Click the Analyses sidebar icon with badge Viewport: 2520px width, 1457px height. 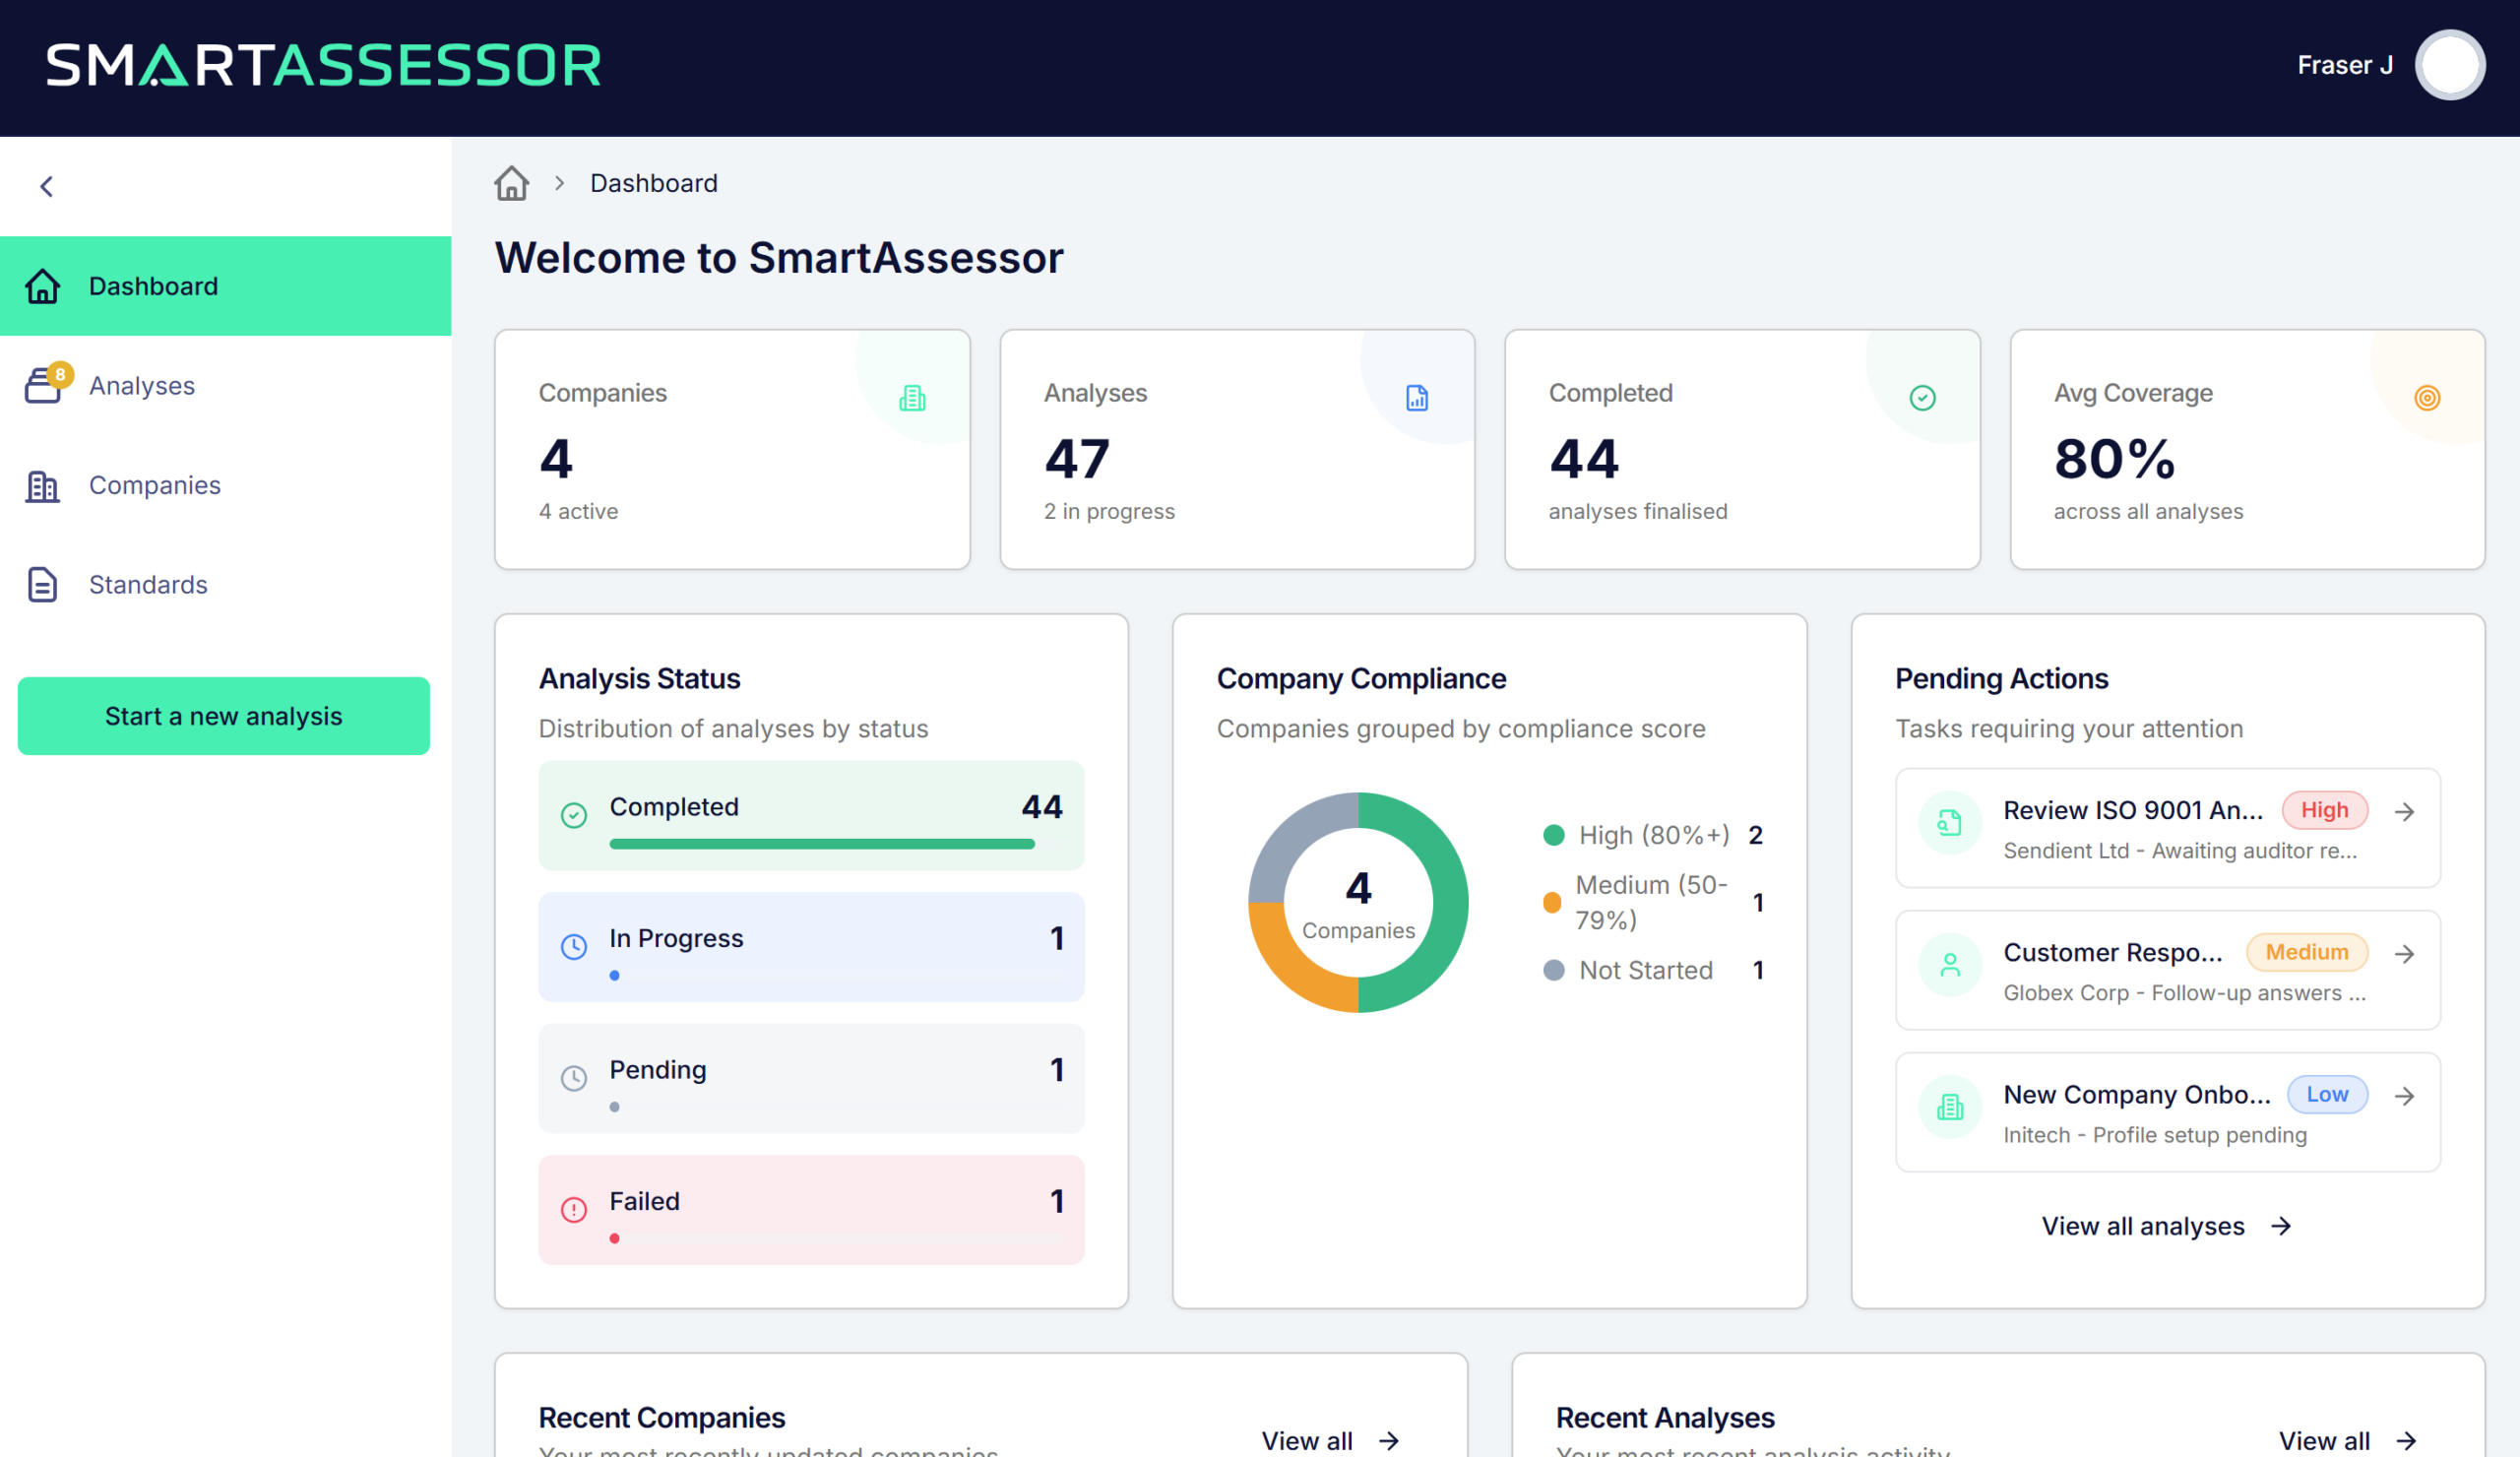44,385
